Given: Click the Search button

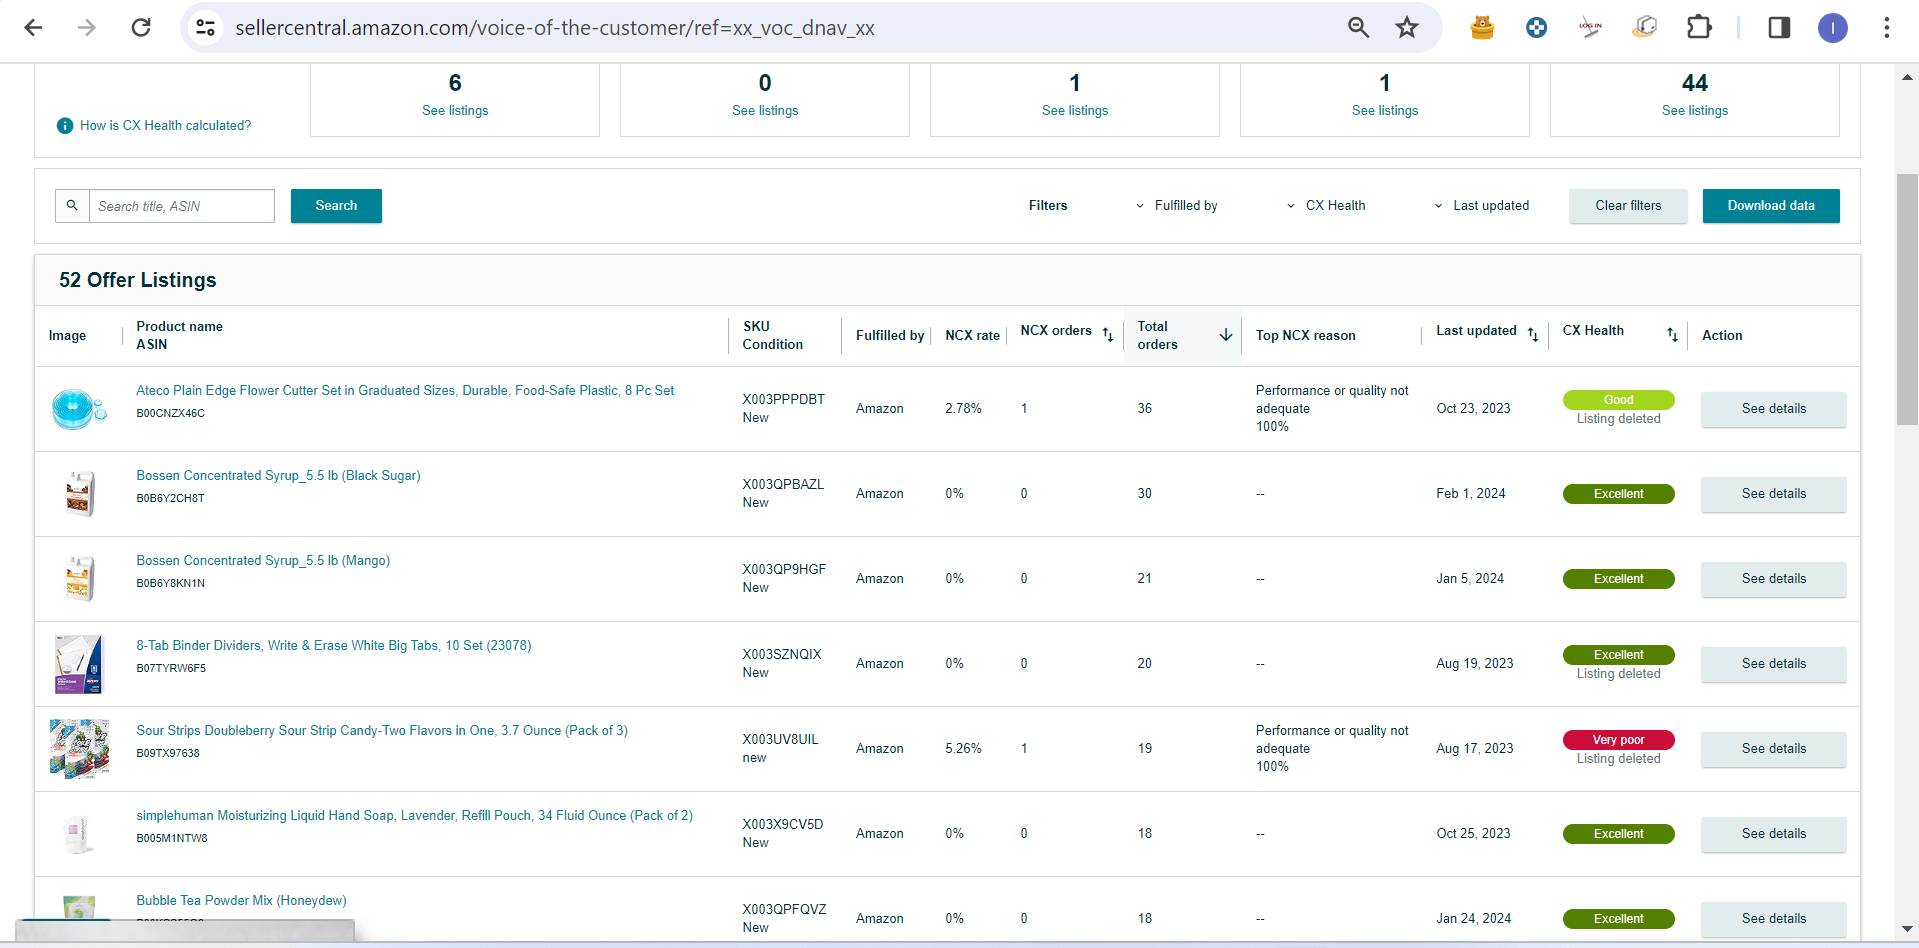Looking at the screenshot, I should (336, 206).
